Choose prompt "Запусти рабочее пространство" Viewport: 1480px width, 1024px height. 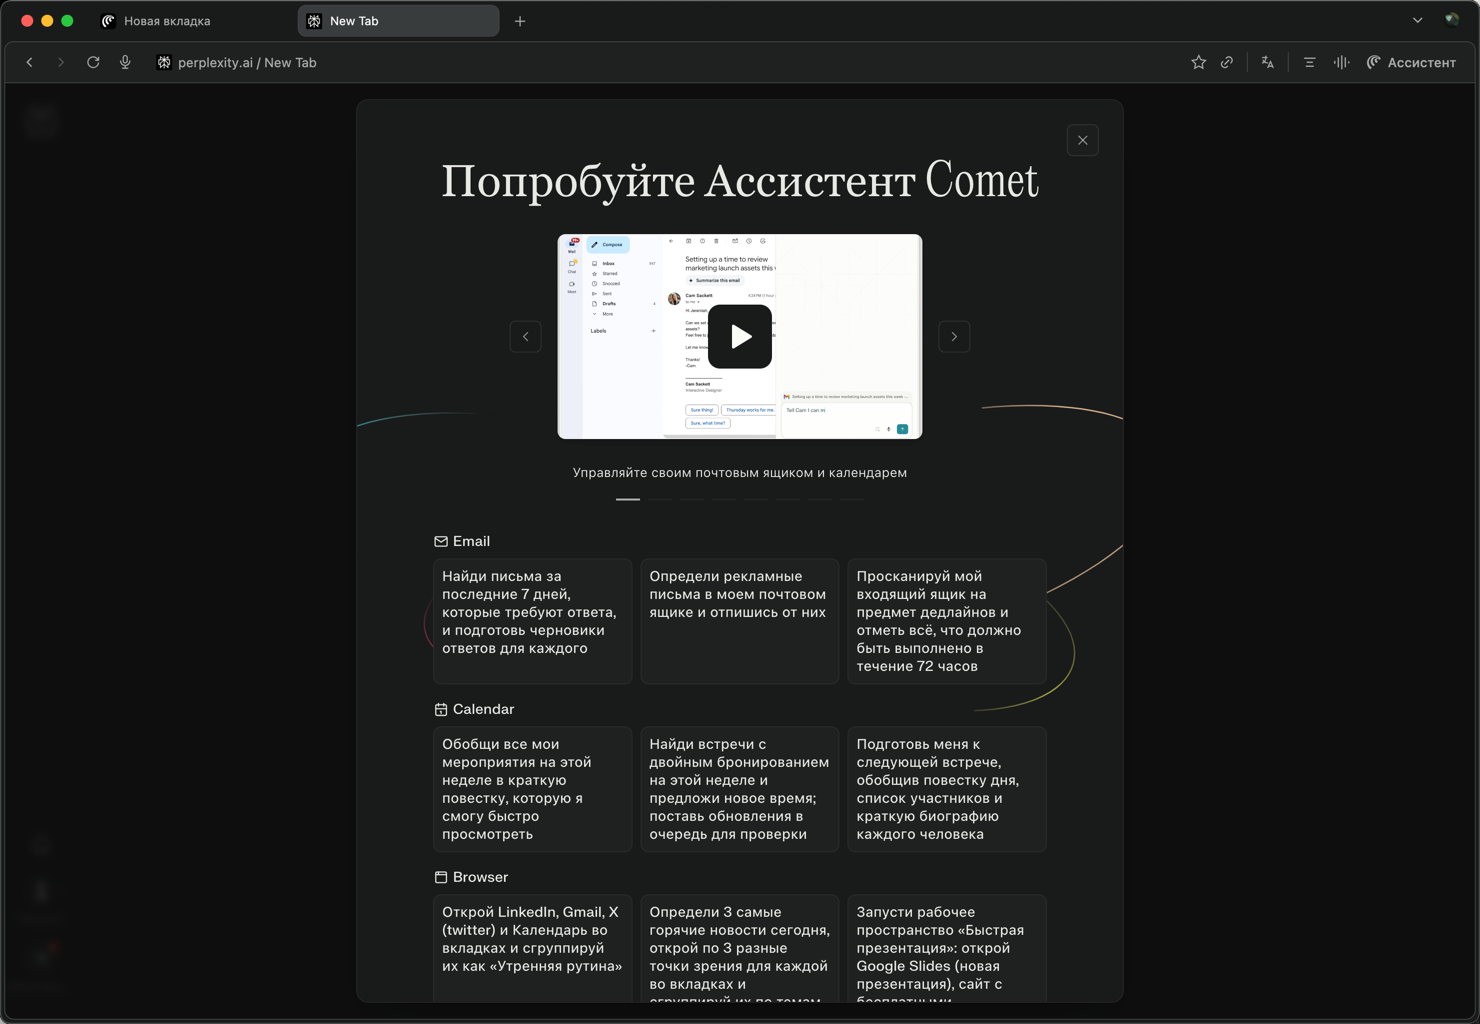947,948
